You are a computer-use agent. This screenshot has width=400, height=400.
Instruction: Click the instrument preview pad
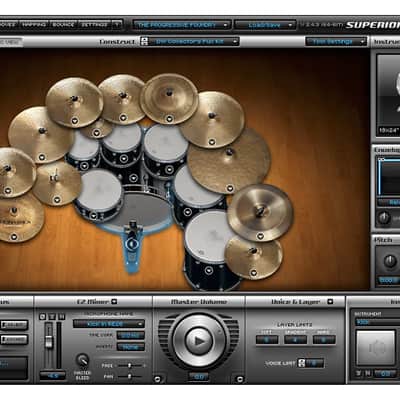tap(376, 348)
